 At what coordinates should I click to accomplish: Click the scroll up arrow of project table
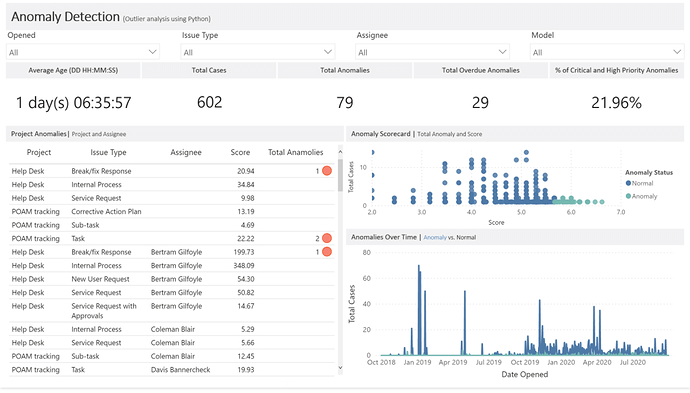pyautogui.click(x=340, y=152)
